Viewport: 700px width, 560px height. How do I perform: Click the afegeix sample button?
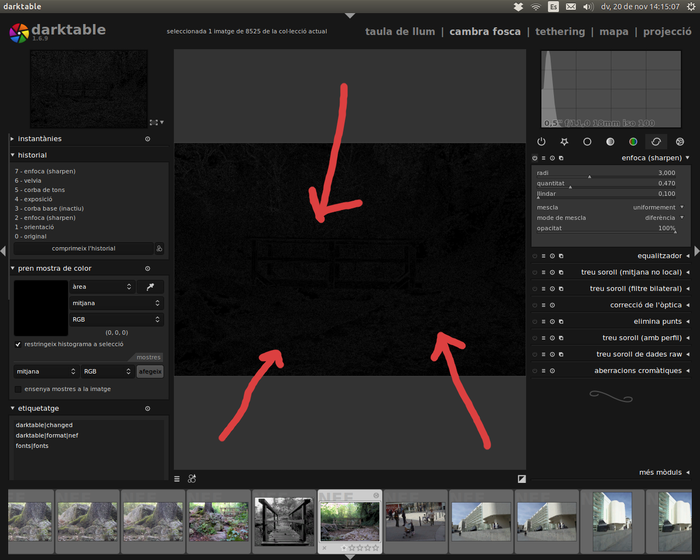pyautogui.click(x=150, y=372)
